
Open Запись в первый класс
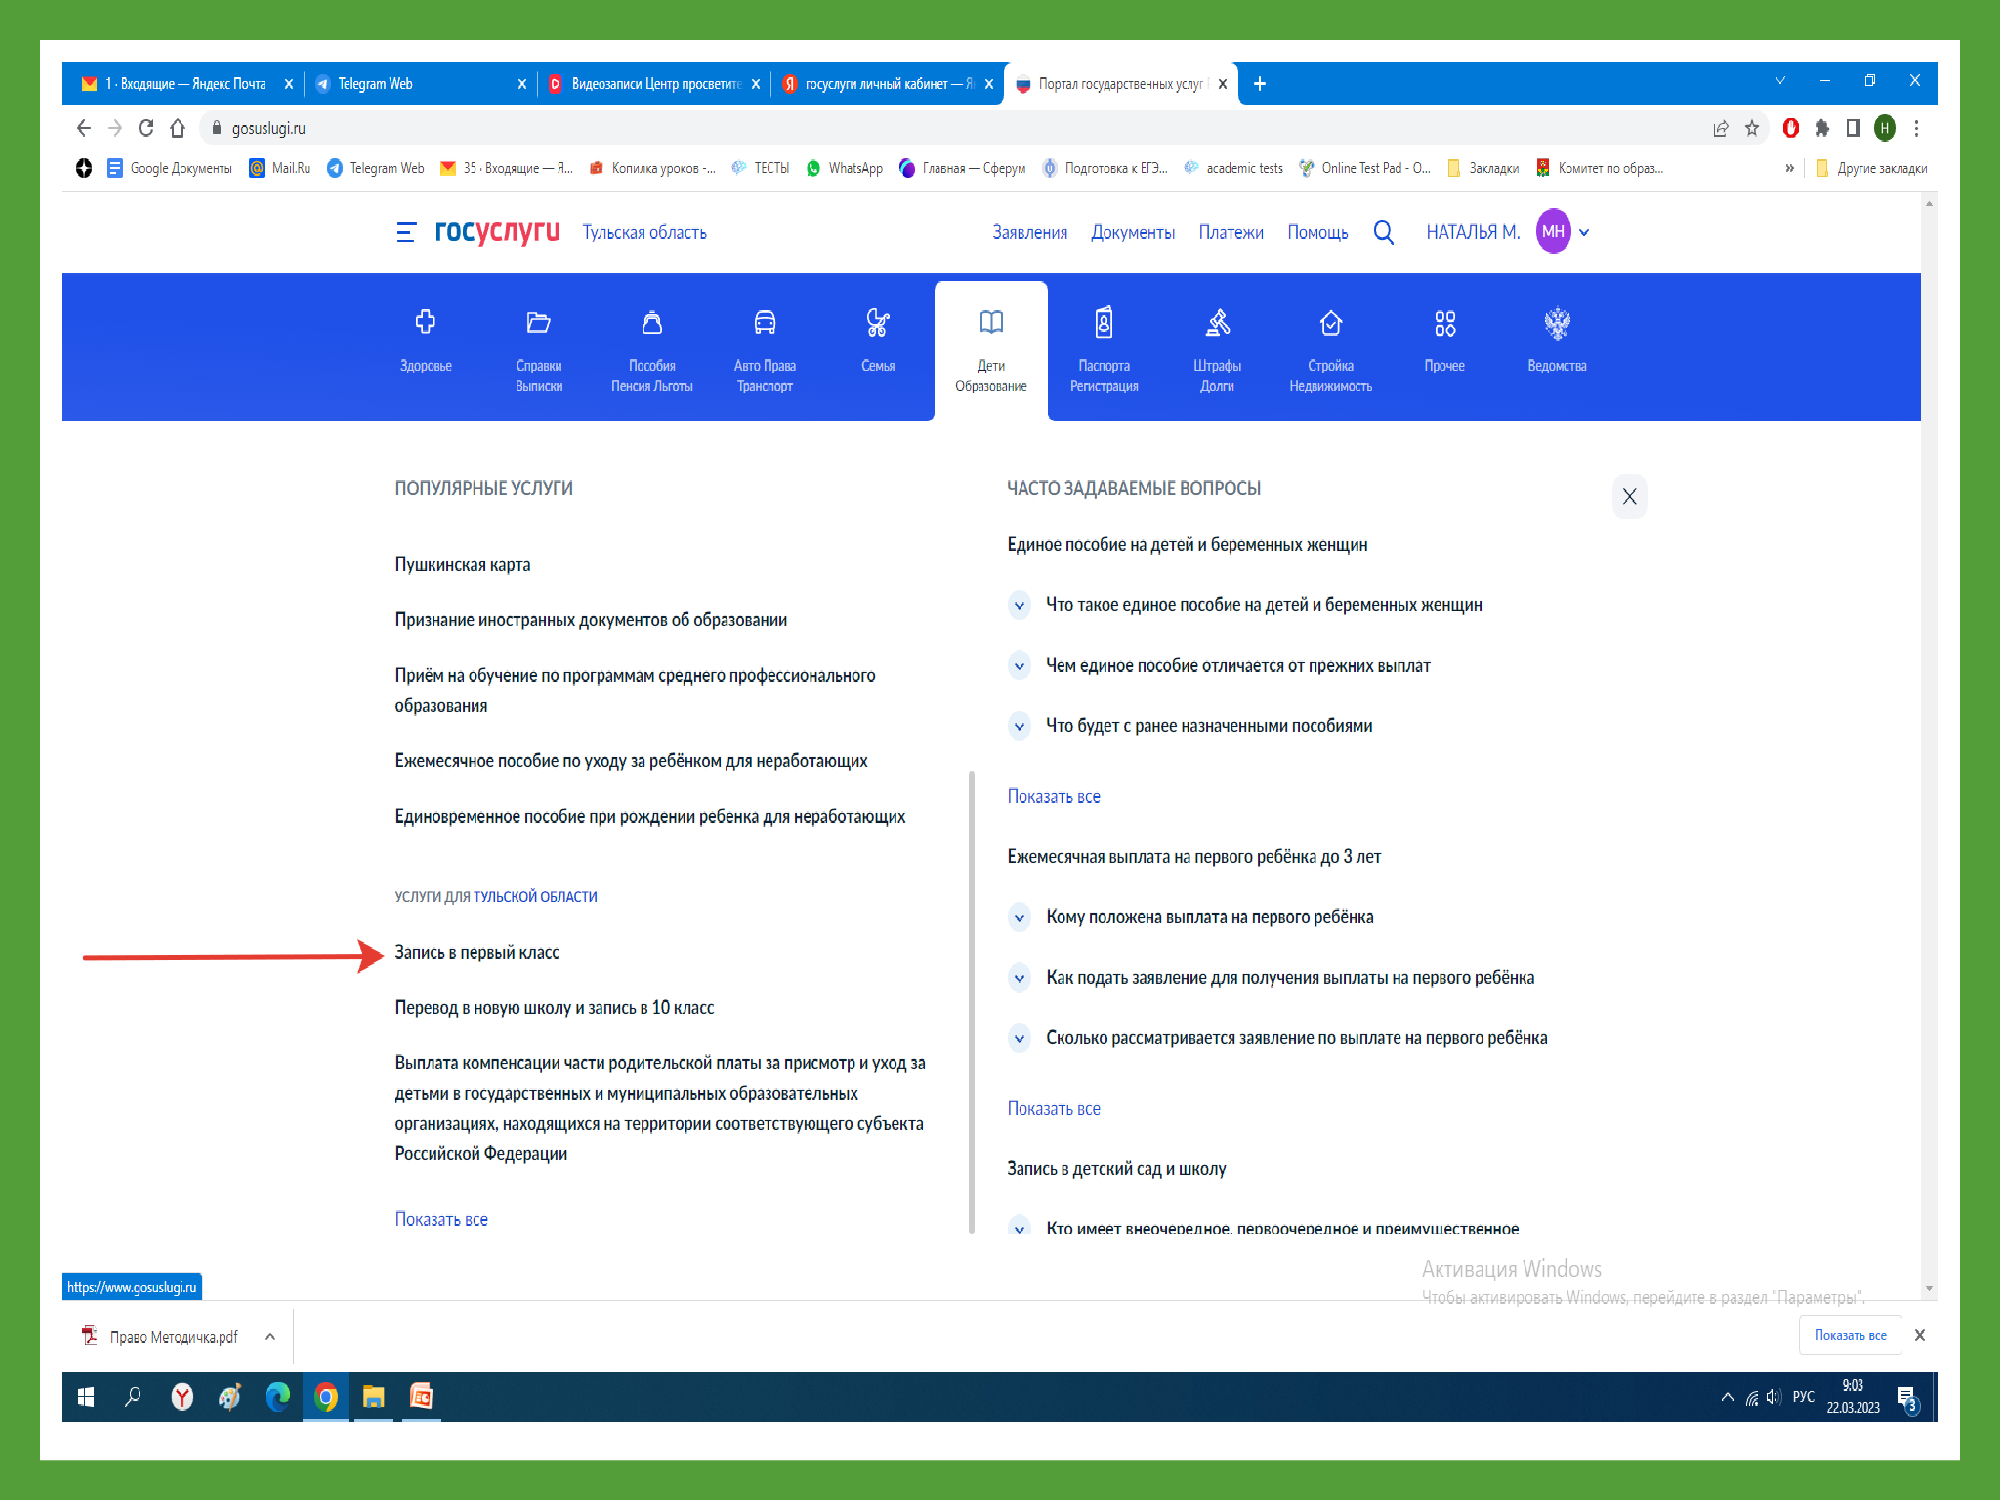[477, 952]
